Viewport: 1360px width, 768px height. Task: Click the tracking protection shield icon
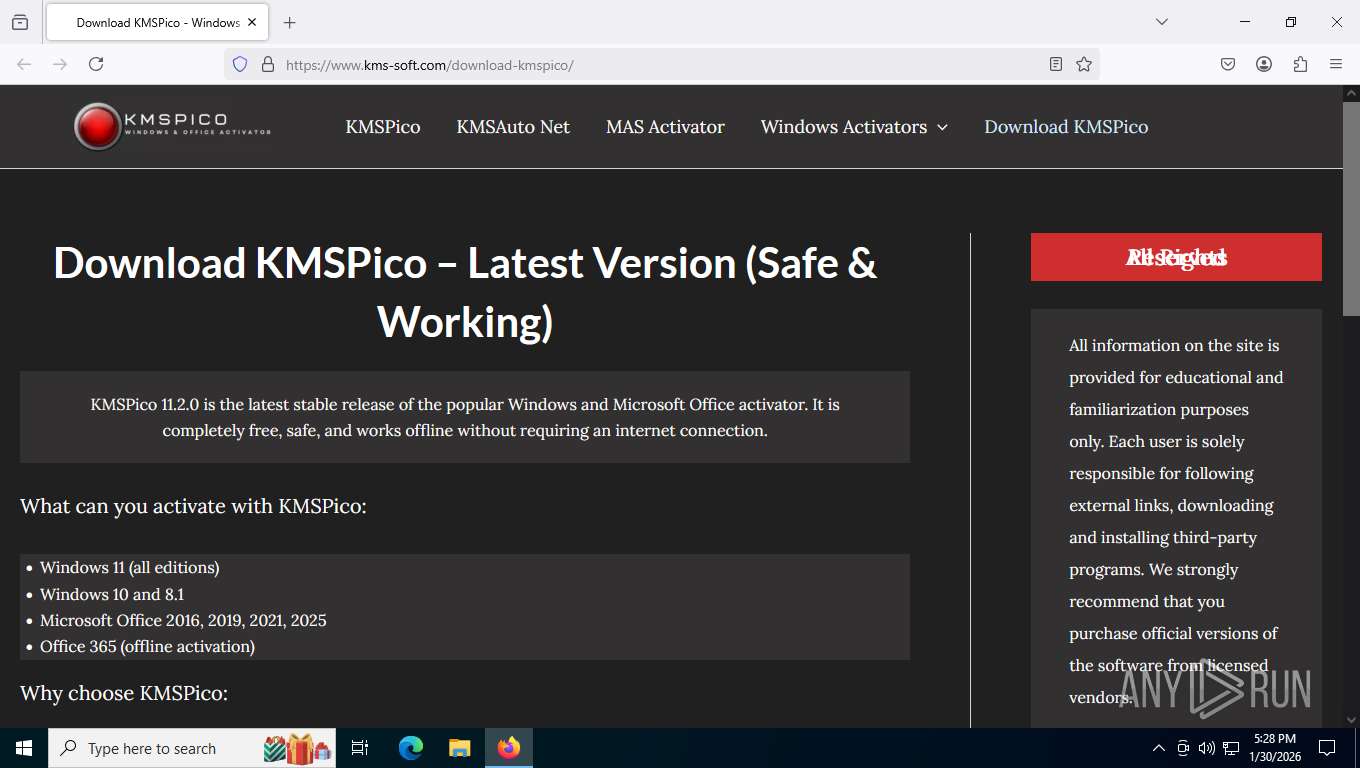[240, 64]
